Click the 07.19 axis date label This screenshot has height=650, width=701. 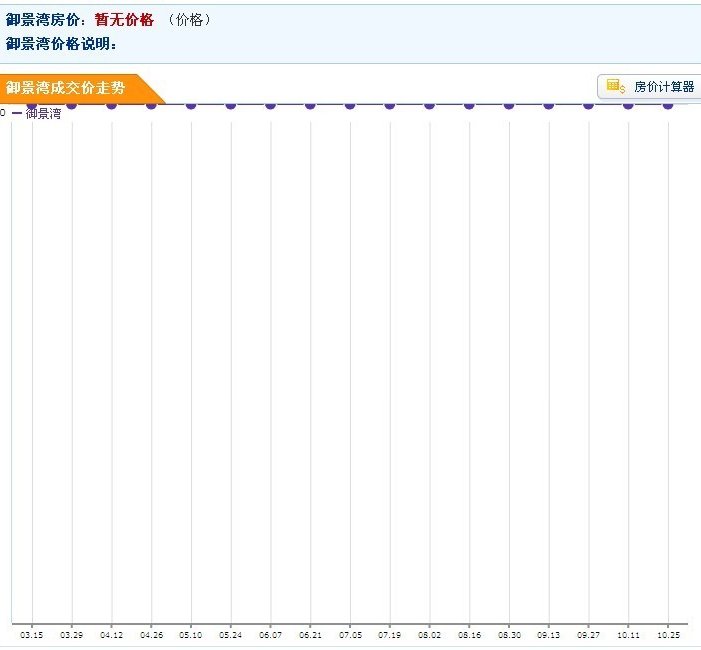tap(390, 635)
